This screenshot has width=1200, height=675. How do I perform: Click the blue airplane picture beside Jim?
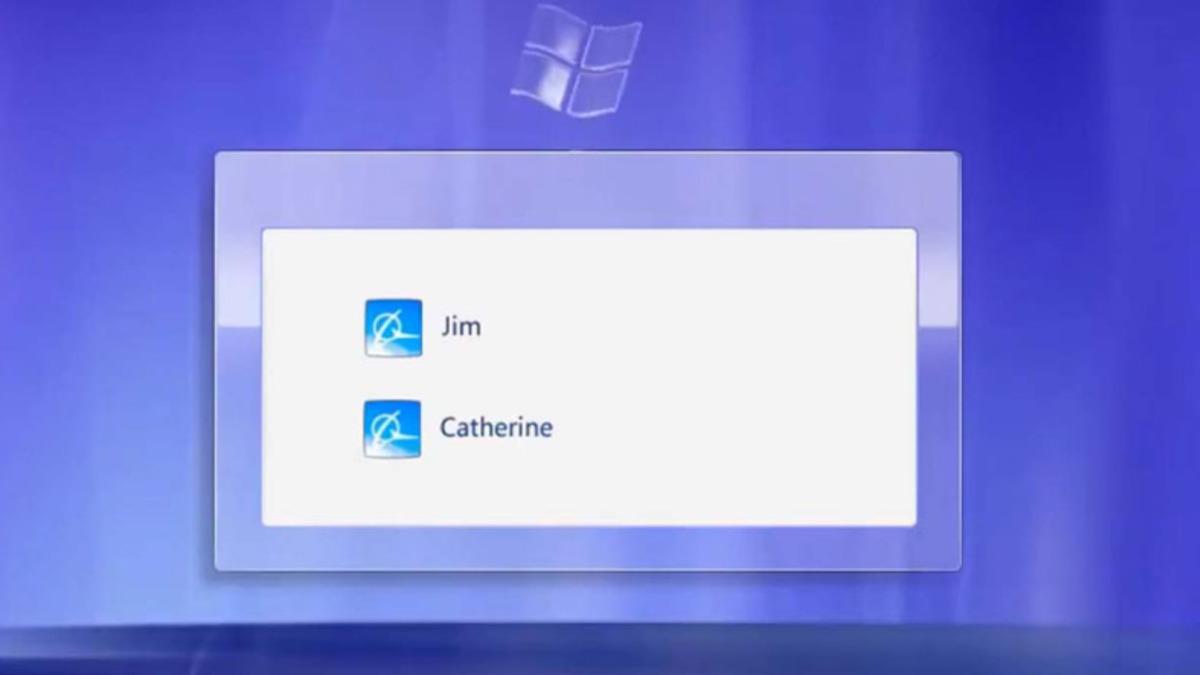pyautogui.click(x=392, y=325)
